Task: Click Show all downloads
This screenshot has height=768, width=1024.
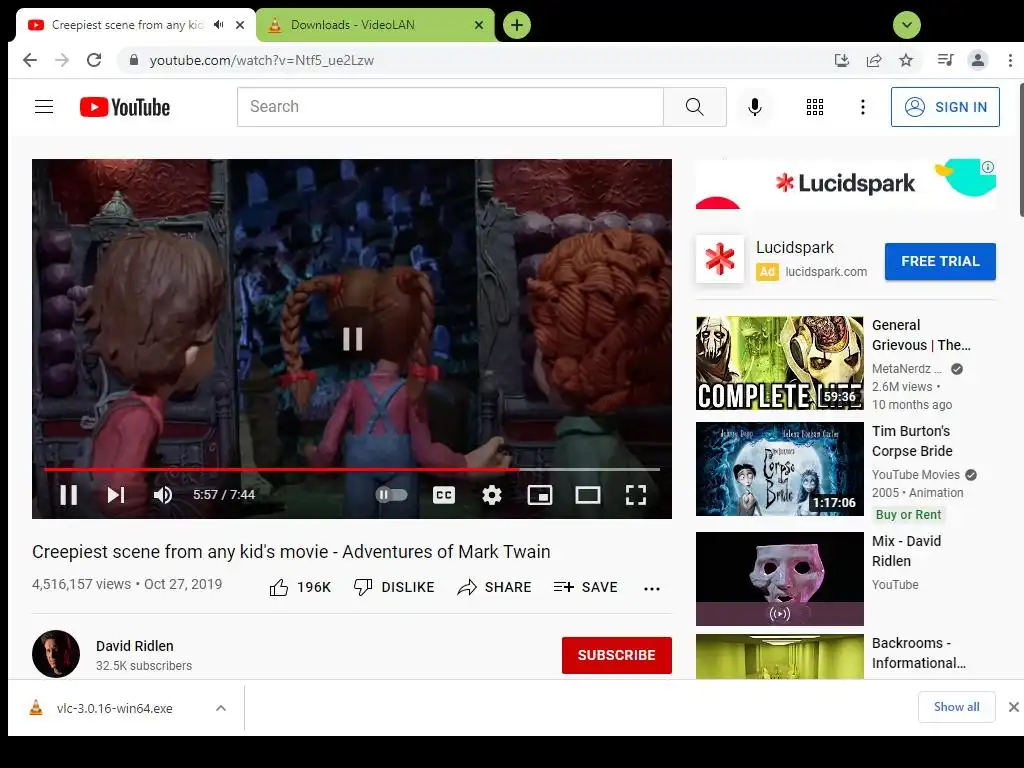Action: tap(956, 707)
